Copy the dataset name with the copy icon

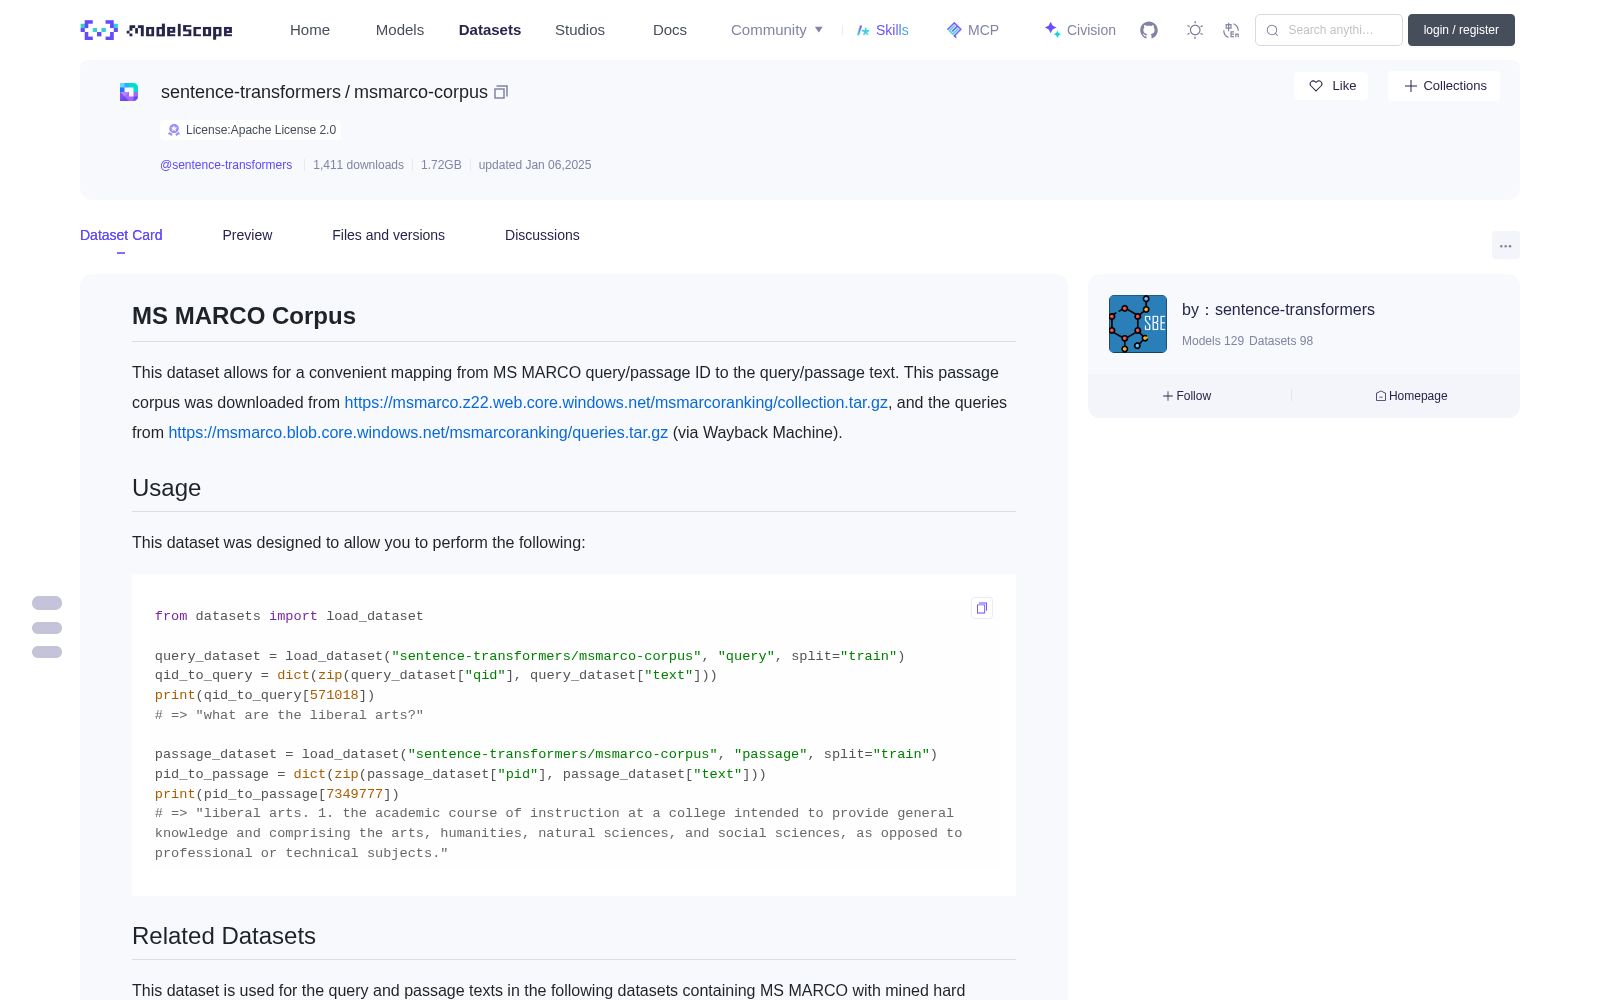(x=501, y=92)
